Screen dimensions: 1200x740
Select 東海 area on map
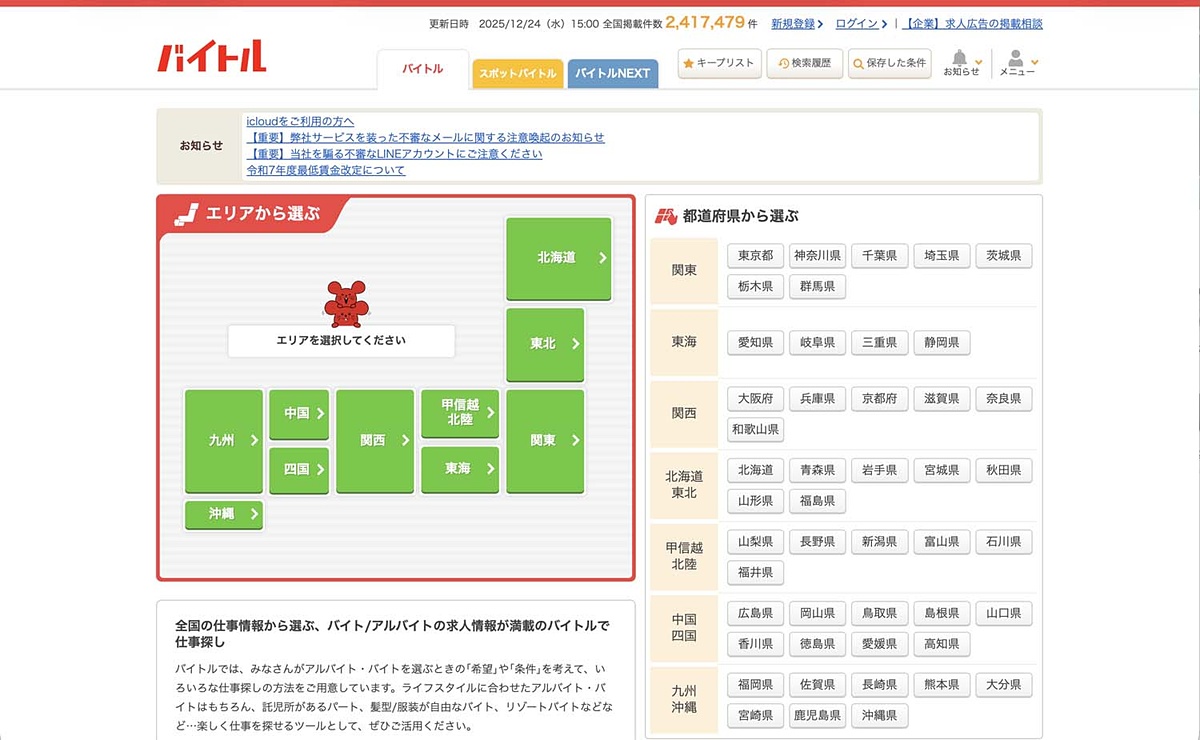click(460, 469)
